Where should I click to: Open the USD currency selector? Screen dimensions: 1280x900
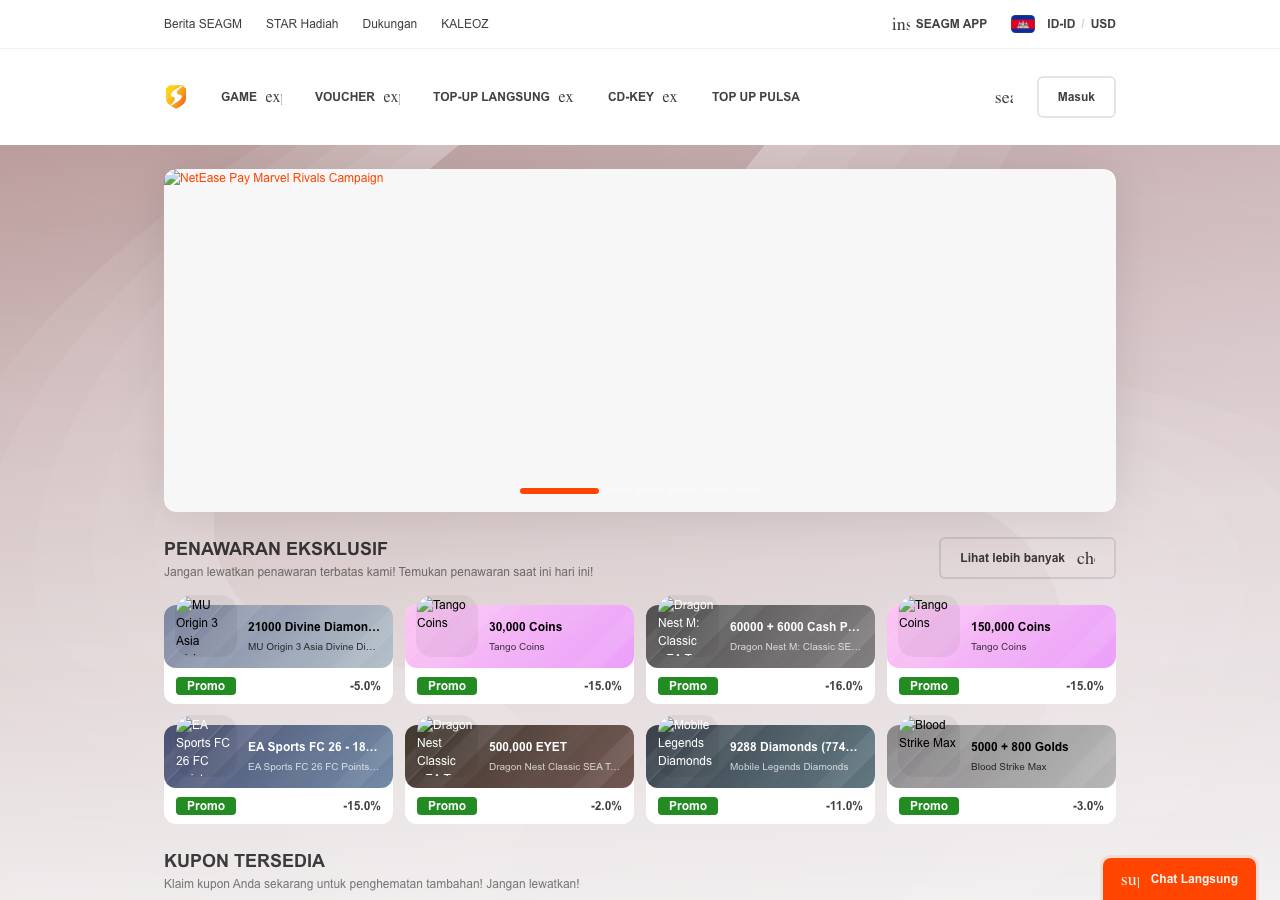1103,24
